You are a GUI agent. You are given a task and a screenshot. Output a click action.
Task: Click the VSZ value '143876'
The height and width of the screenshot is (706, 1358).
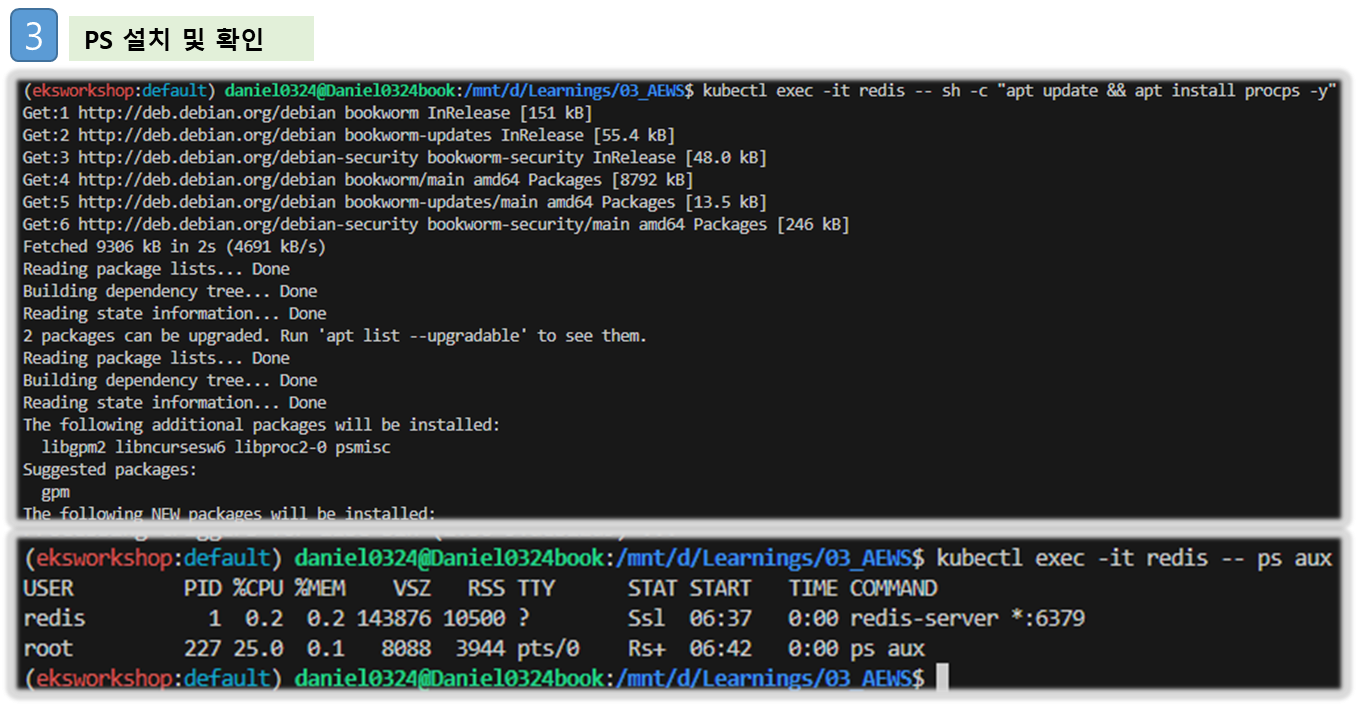point(394,618)
